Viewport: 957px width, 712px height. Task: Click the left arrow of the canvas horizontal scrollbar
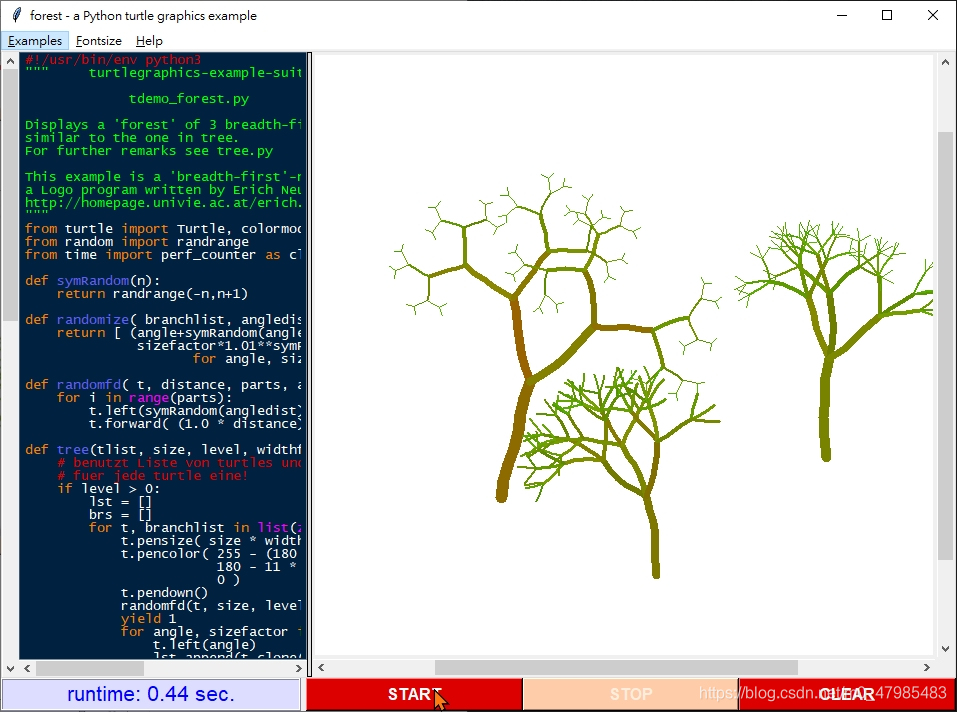coord(321,668)
